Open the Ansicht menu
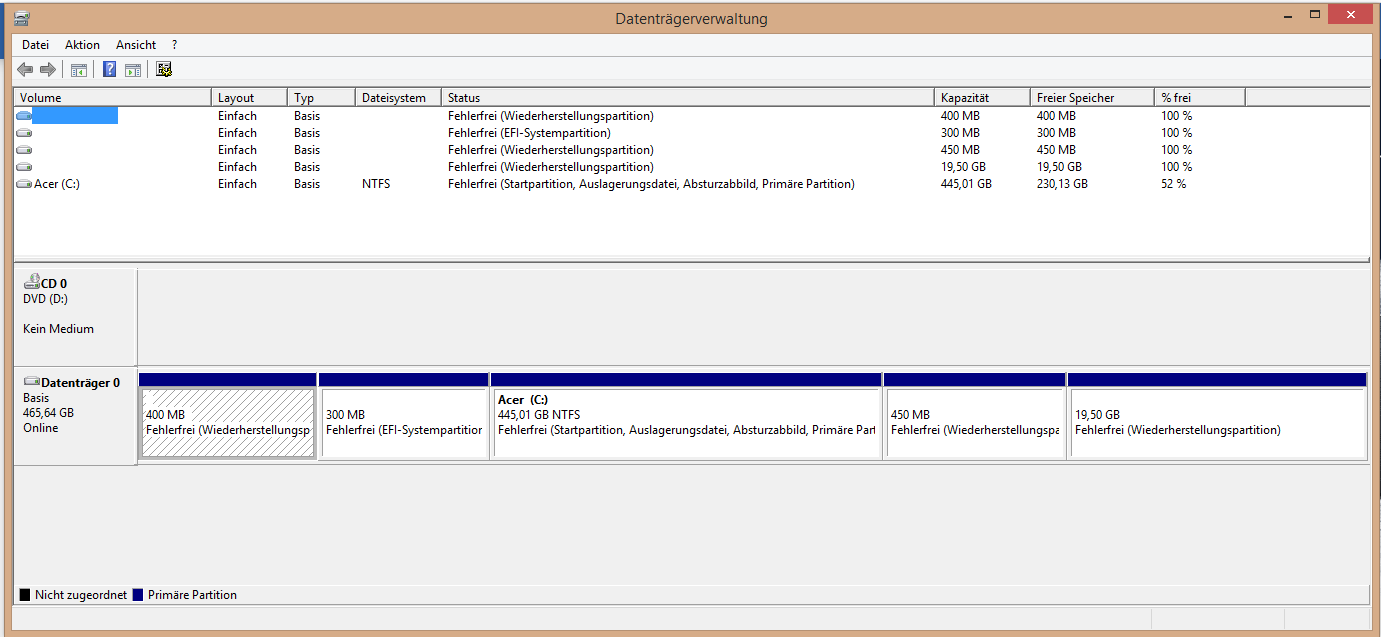Viewport: 1381px width, 637px height. tap(136, 45)
